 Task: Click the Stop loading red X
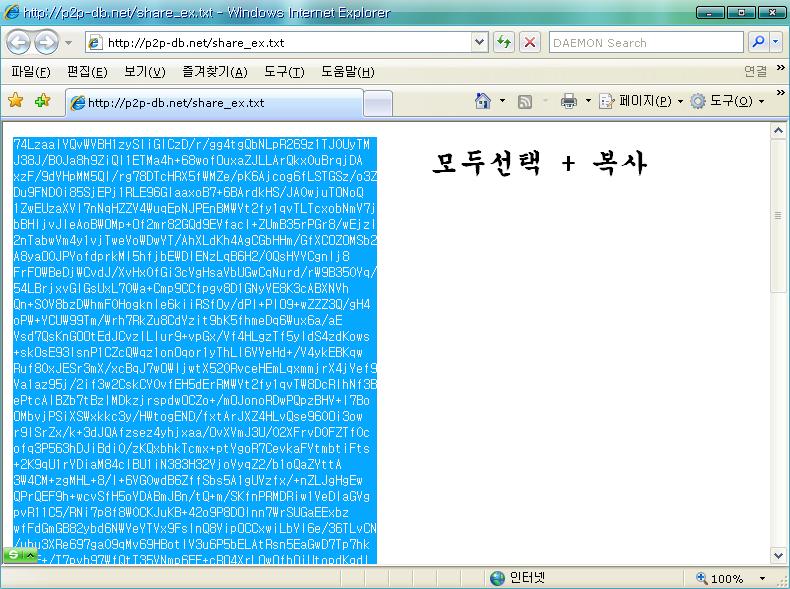[x=530, y=42]
